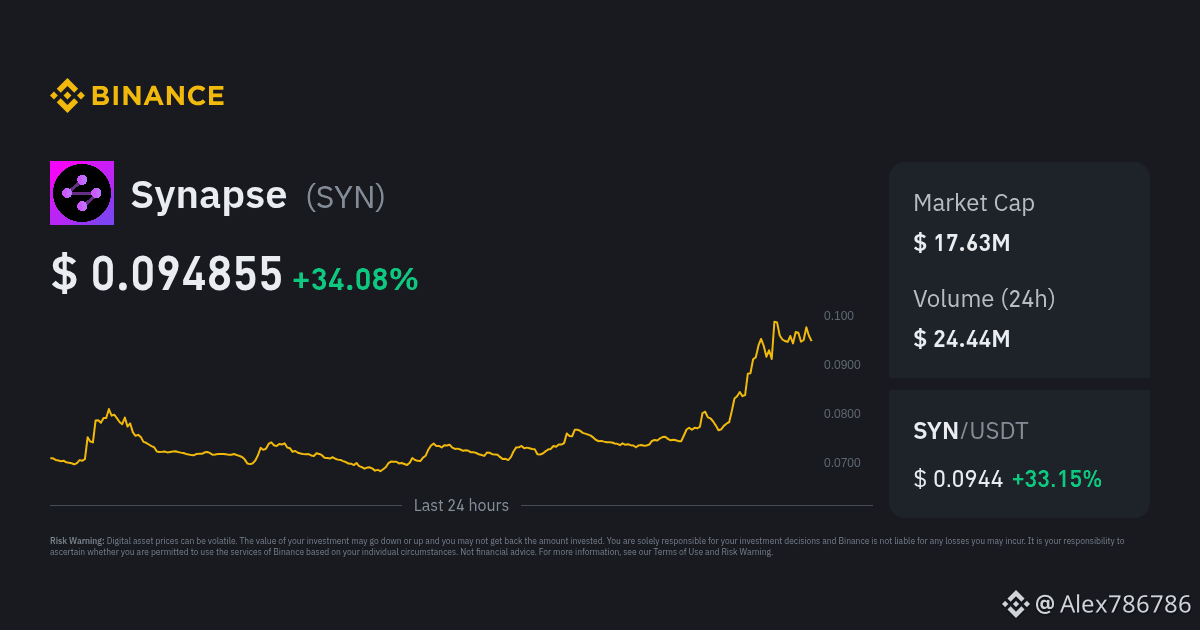Click the 0.100 axis label
Screen dimensions: 1200x630
pyautogui.click(x=839, y=316)
